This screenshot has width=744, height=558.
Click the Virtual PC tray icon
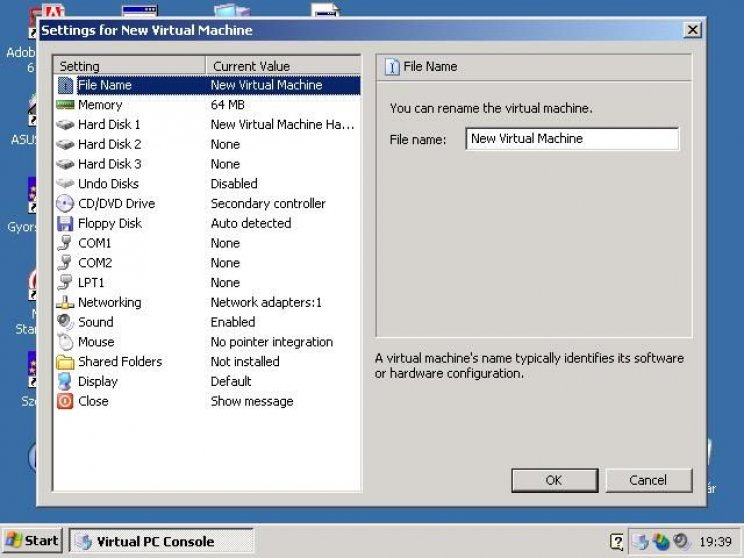tap(640, 541)
